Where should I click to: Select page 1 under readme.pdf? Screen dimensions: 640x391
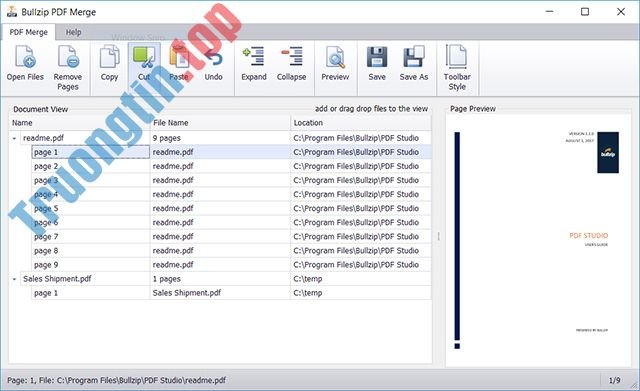[x=232, y=152]
